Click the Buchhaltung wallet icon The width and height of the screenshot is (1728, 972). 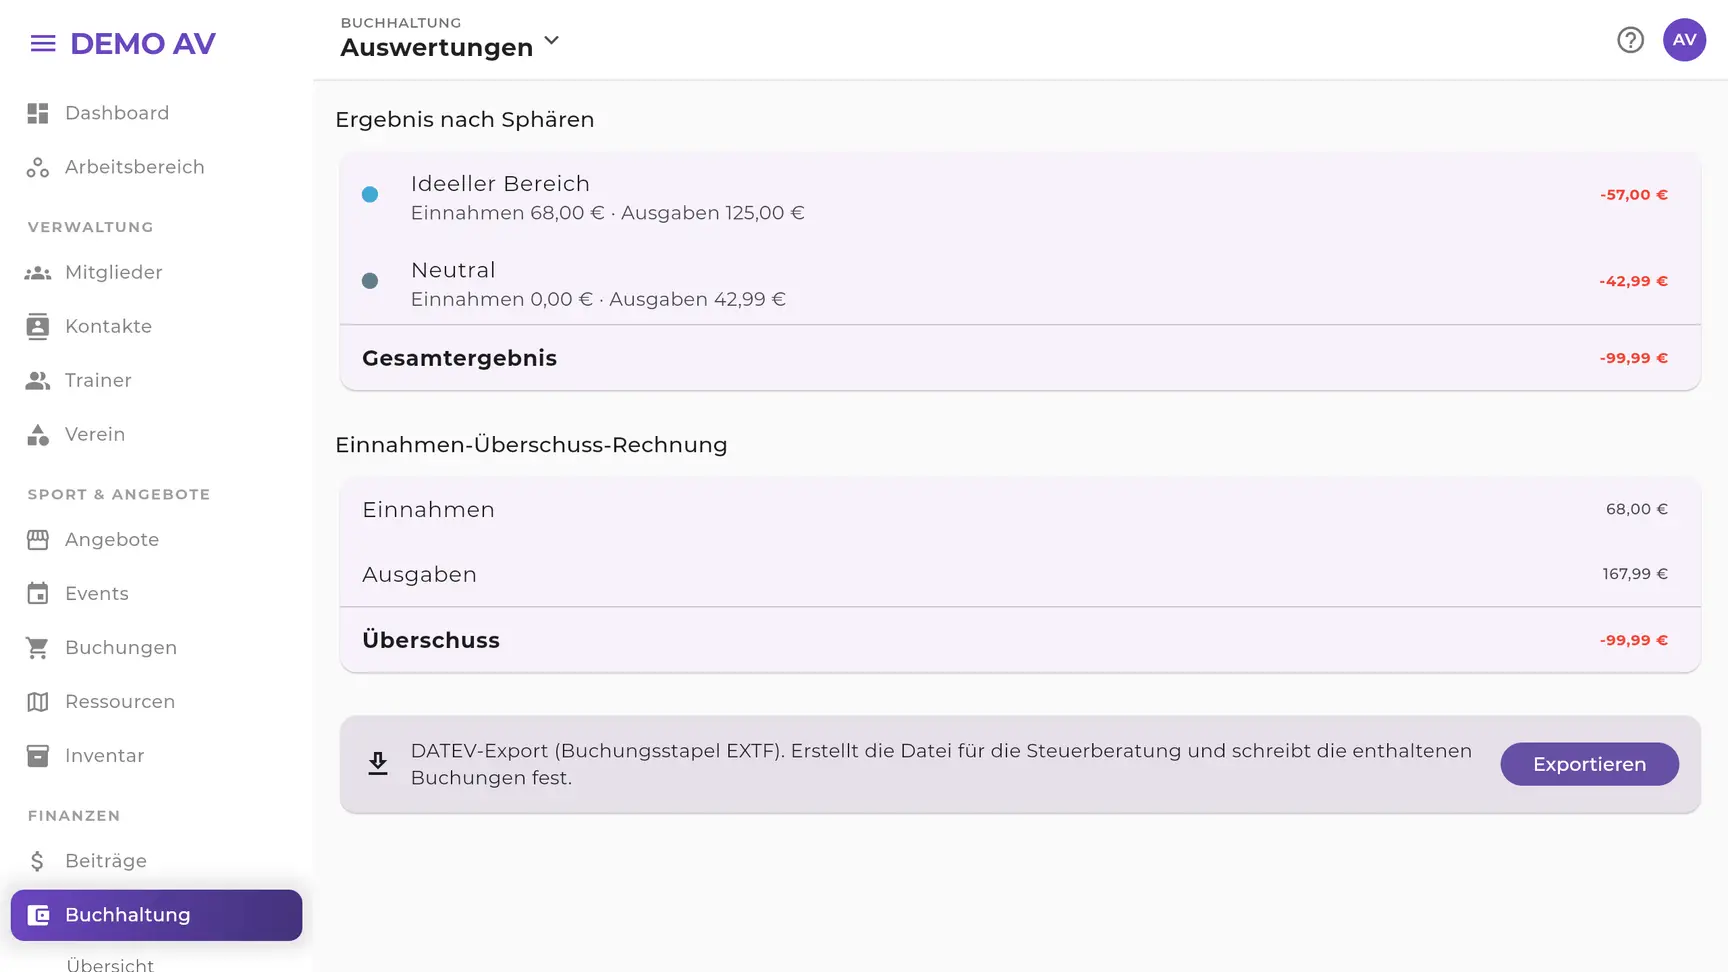tap(38, 915)
